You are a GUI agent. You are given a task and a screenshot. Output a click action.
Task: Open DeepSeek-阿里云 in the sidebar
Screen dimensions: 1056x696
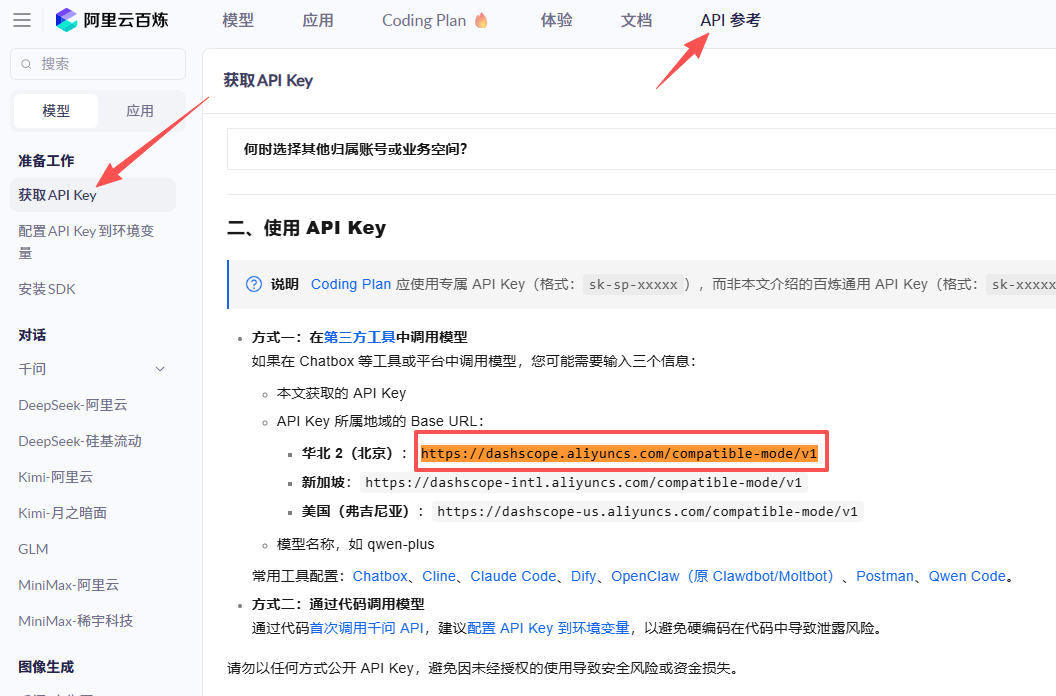coord(73,405)
